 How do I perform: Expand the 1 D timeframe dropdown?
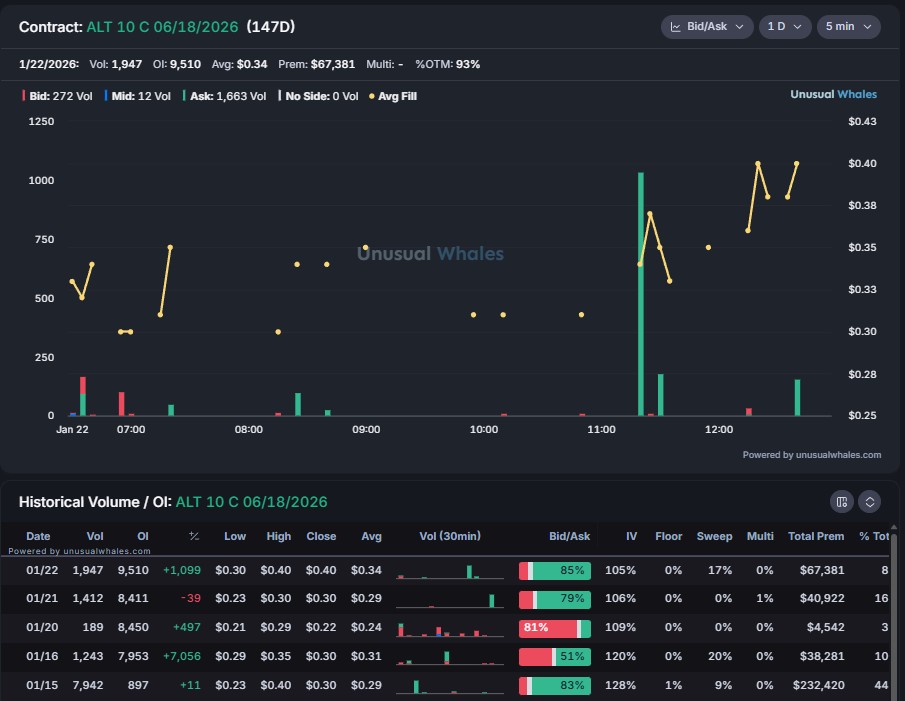(x=785, y=27)
